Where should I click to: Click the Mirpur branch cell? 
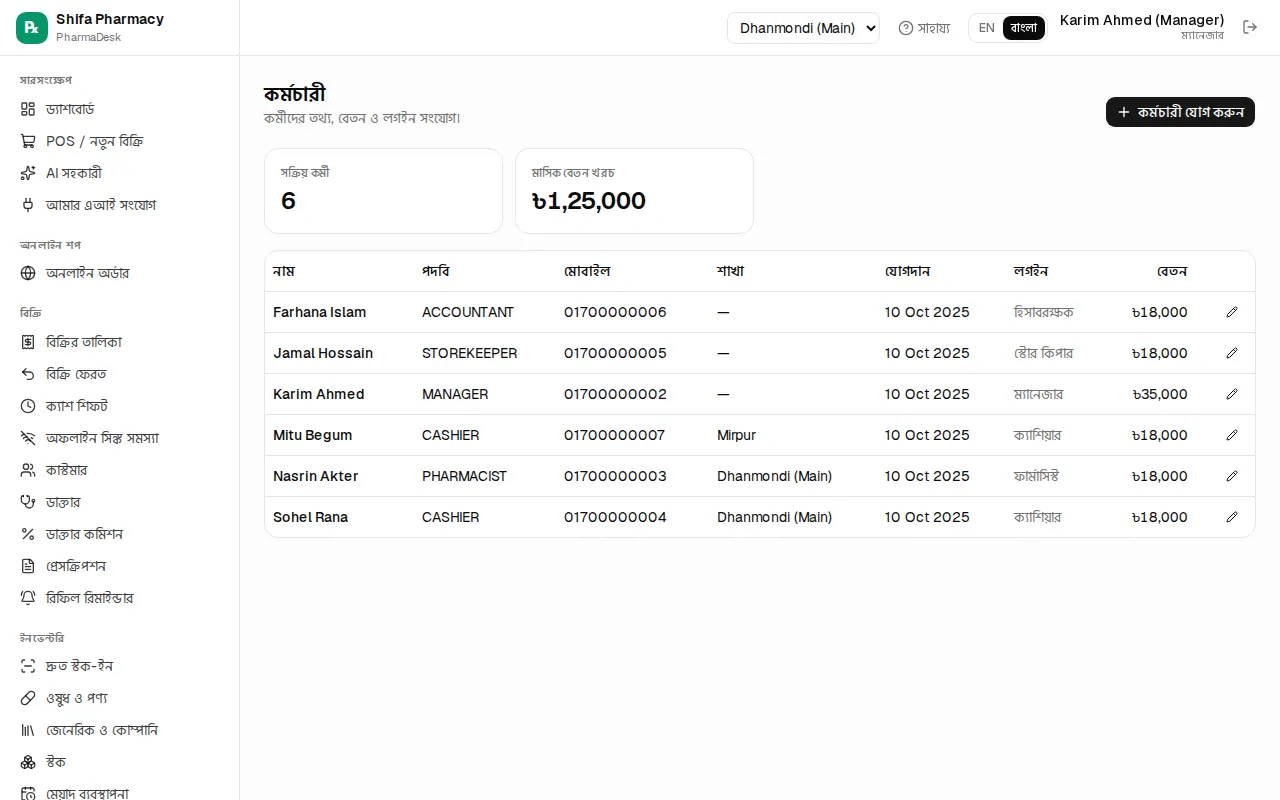pyautogui.click(x=737, y=435)
